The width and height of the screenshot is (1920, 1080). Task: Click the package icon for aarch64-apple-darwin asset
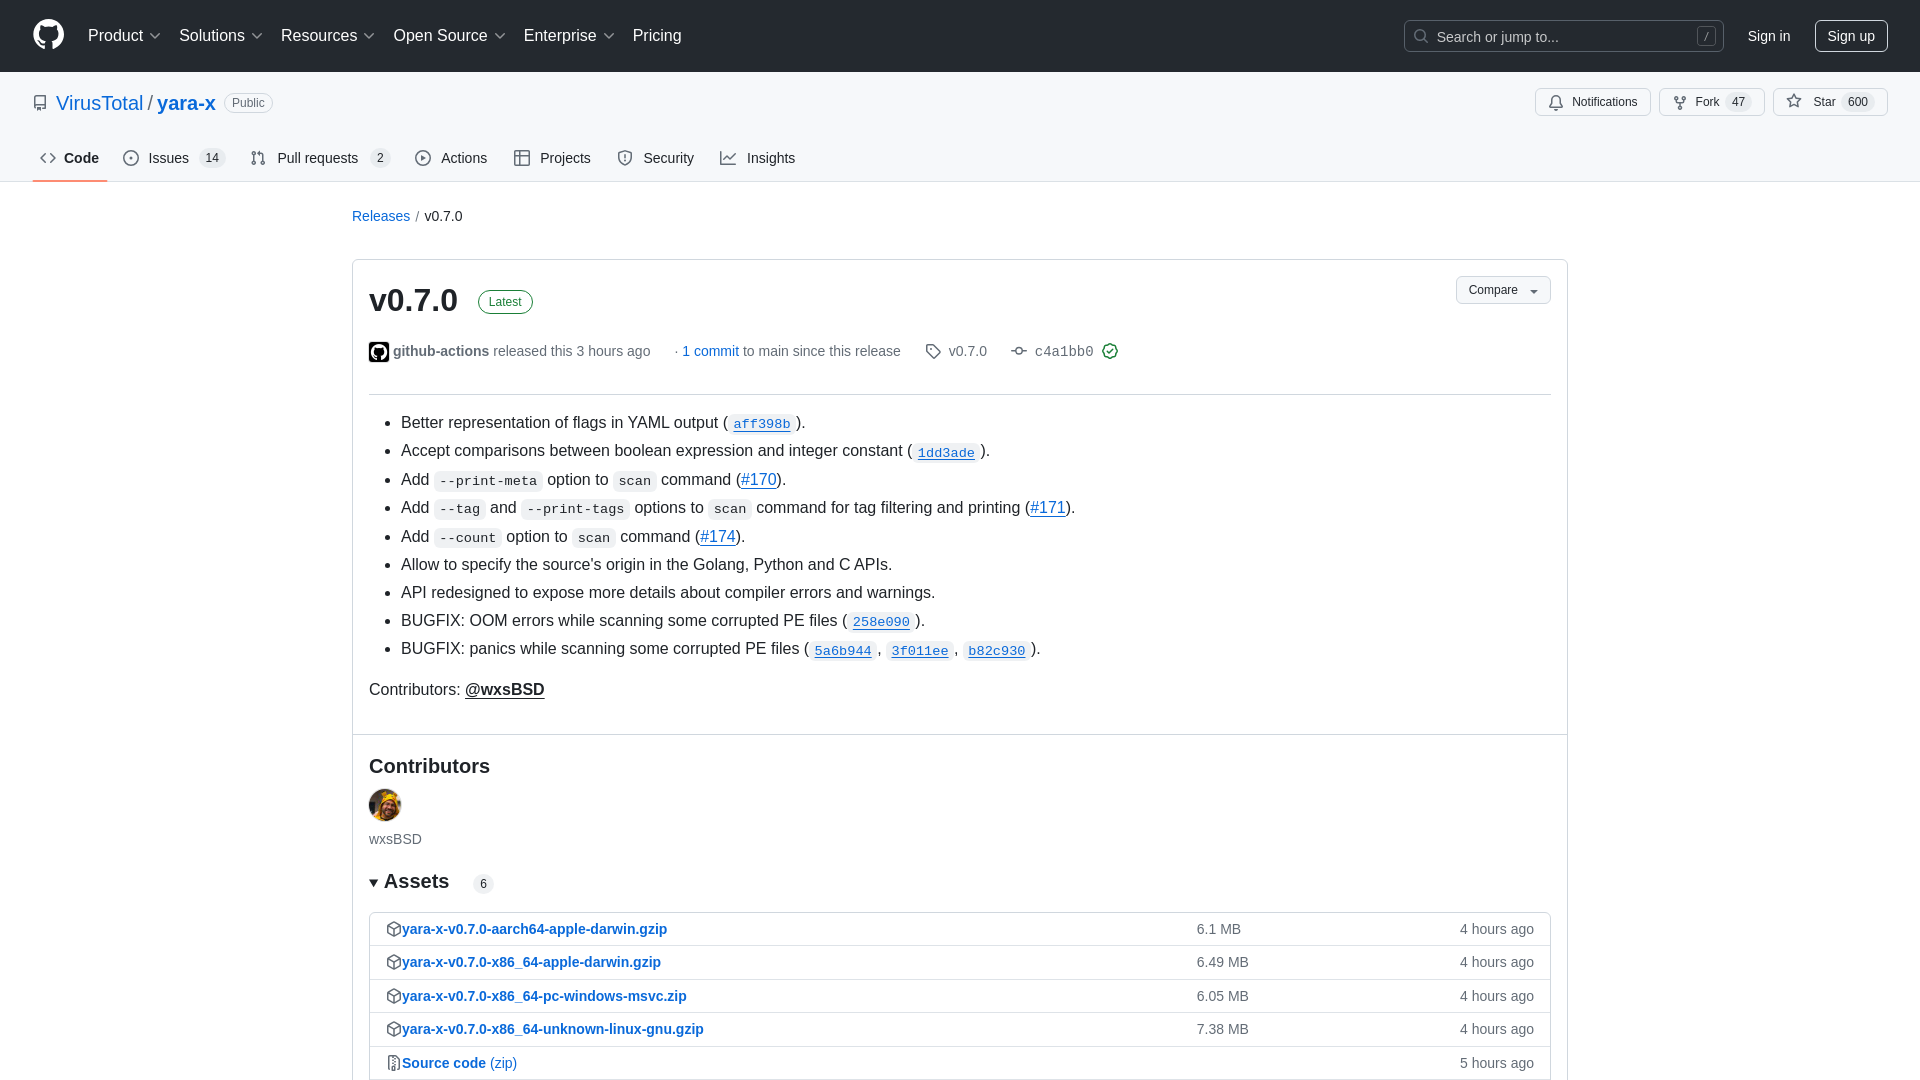pos(394,929)
